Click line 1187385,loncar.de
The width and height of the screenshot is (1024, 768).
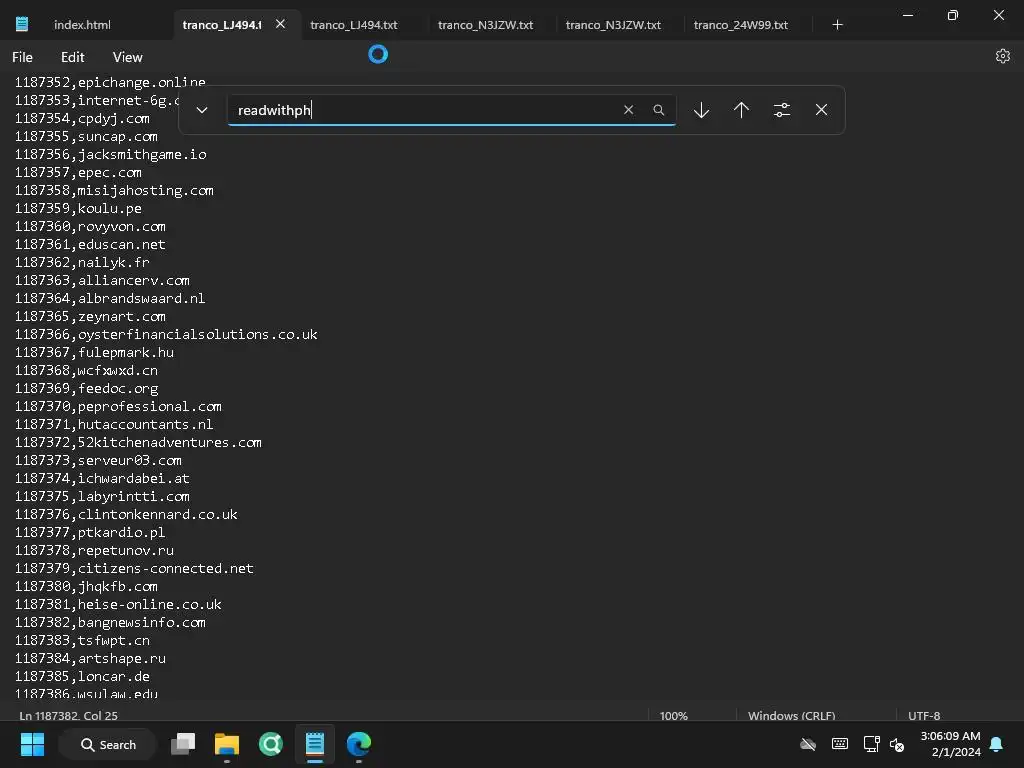pos(82,677)
